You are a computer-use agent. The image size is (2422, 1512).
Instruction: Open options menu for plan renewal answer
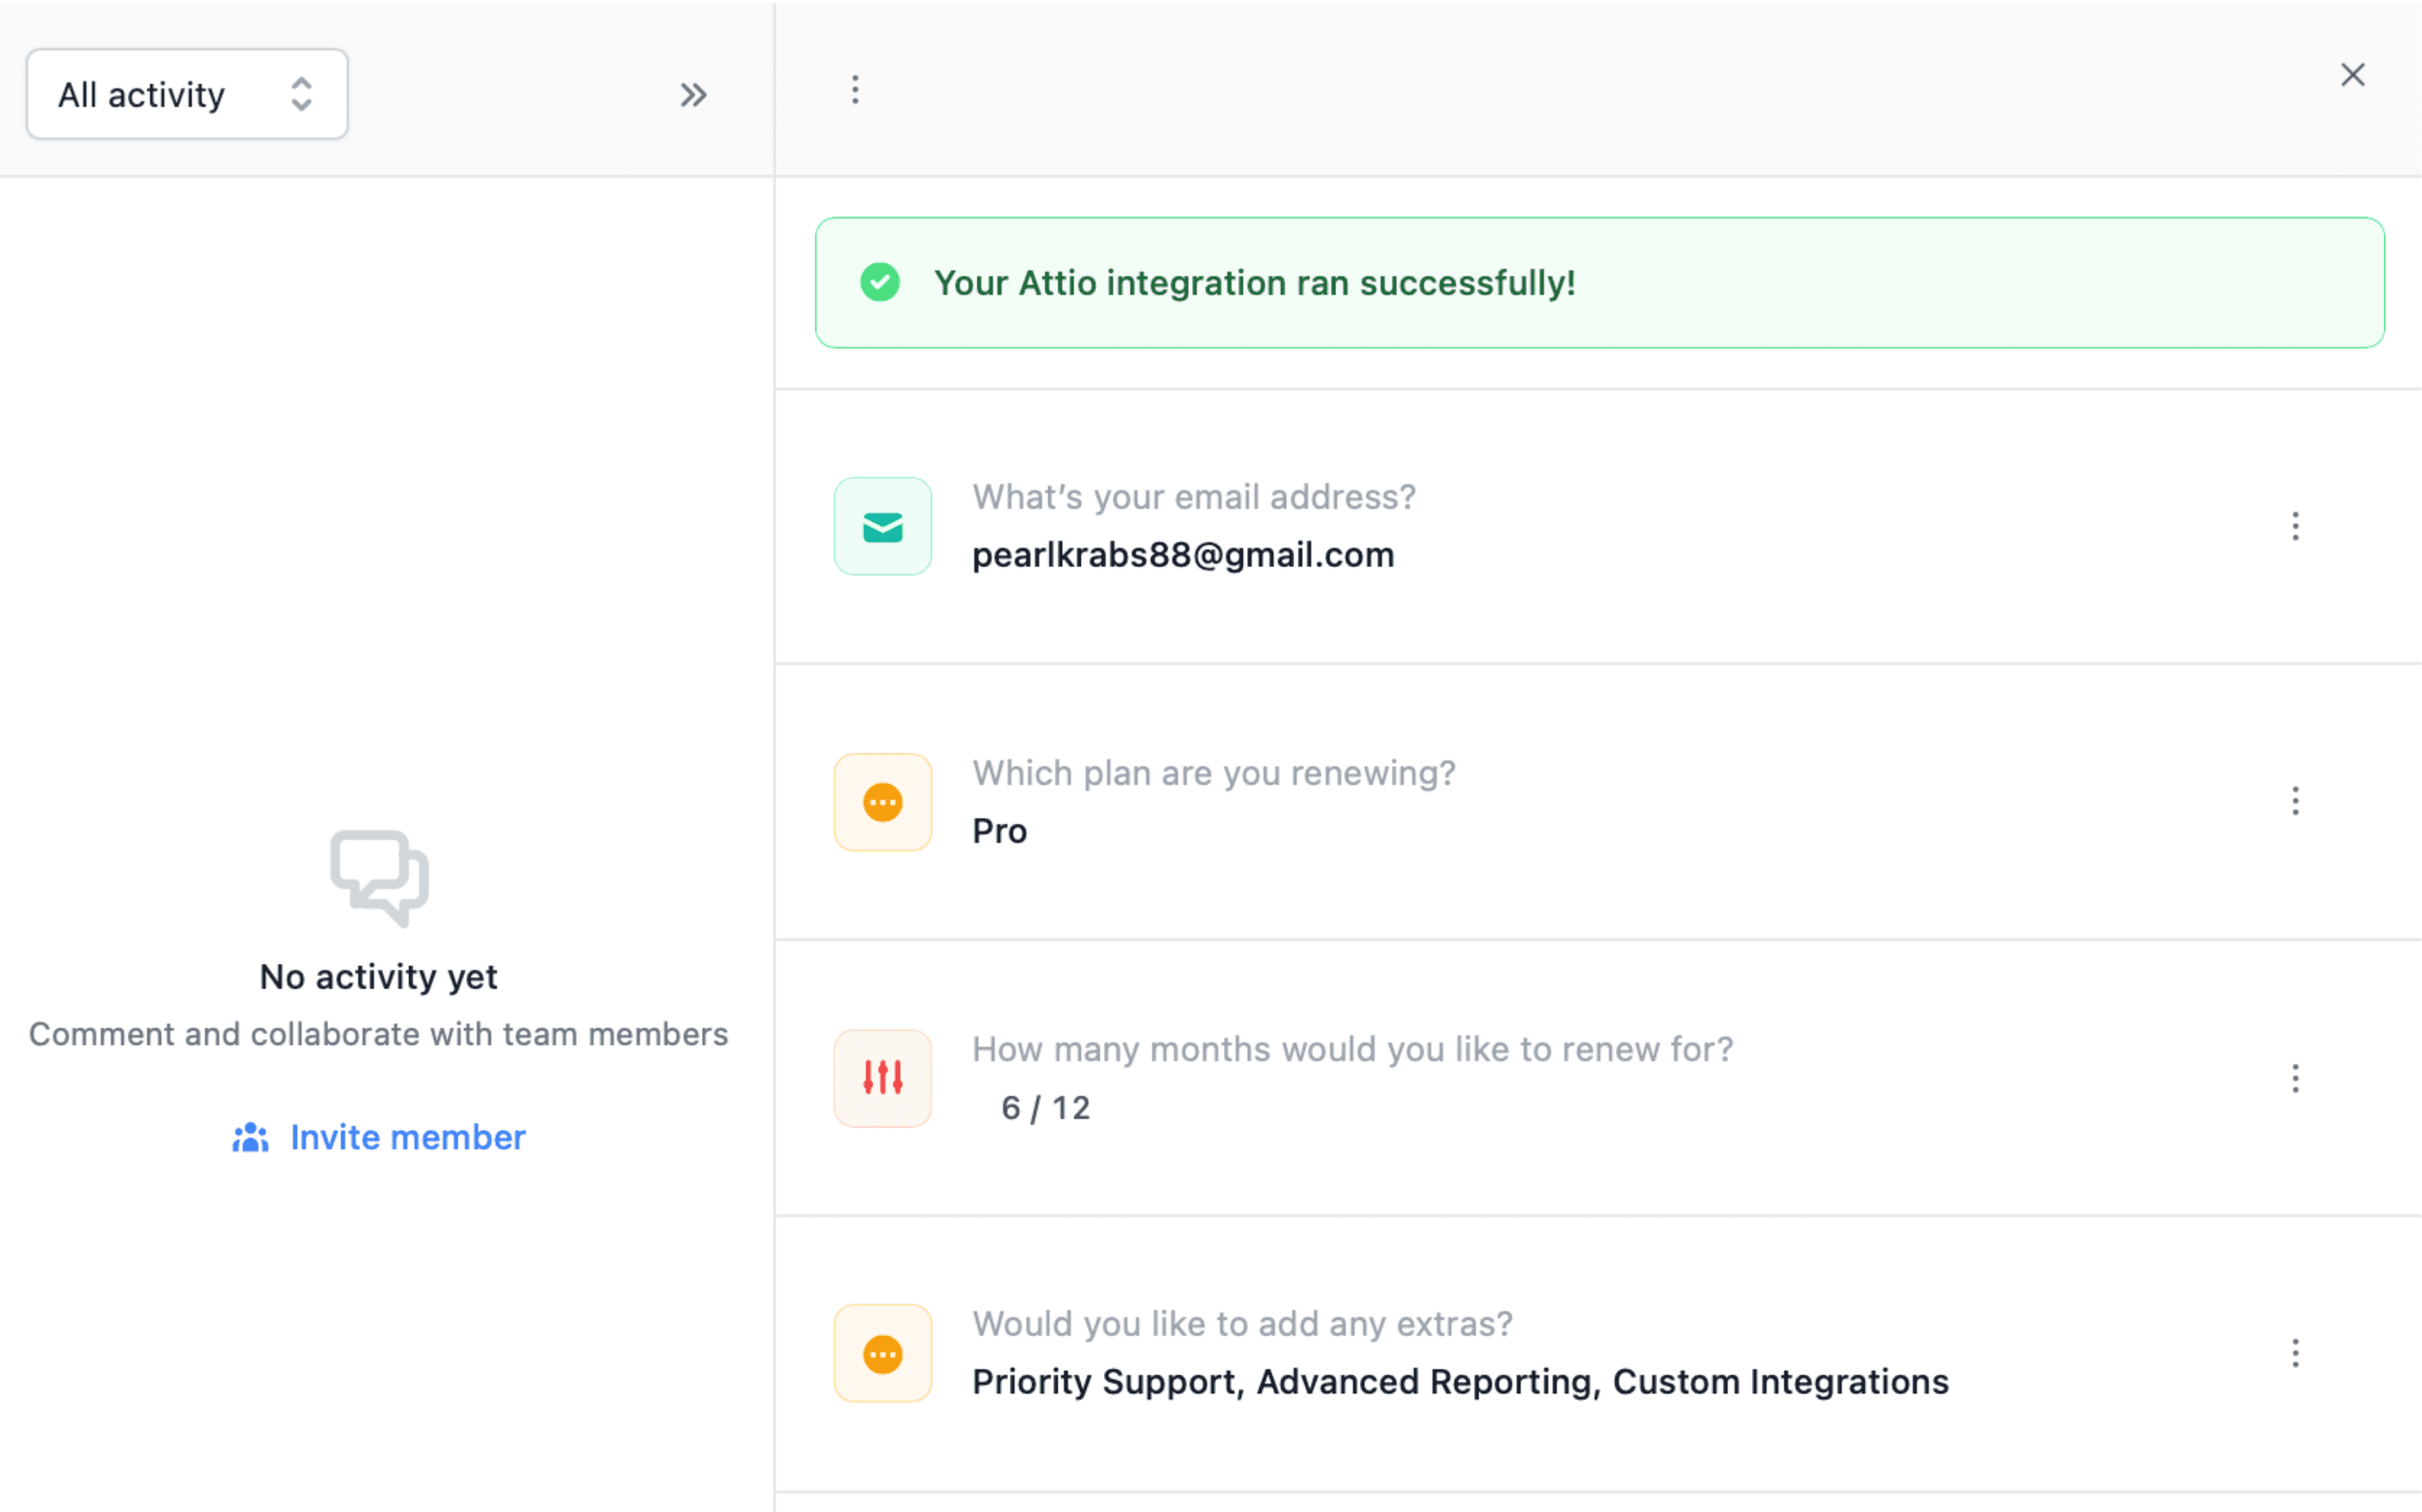pos(2295,801)
